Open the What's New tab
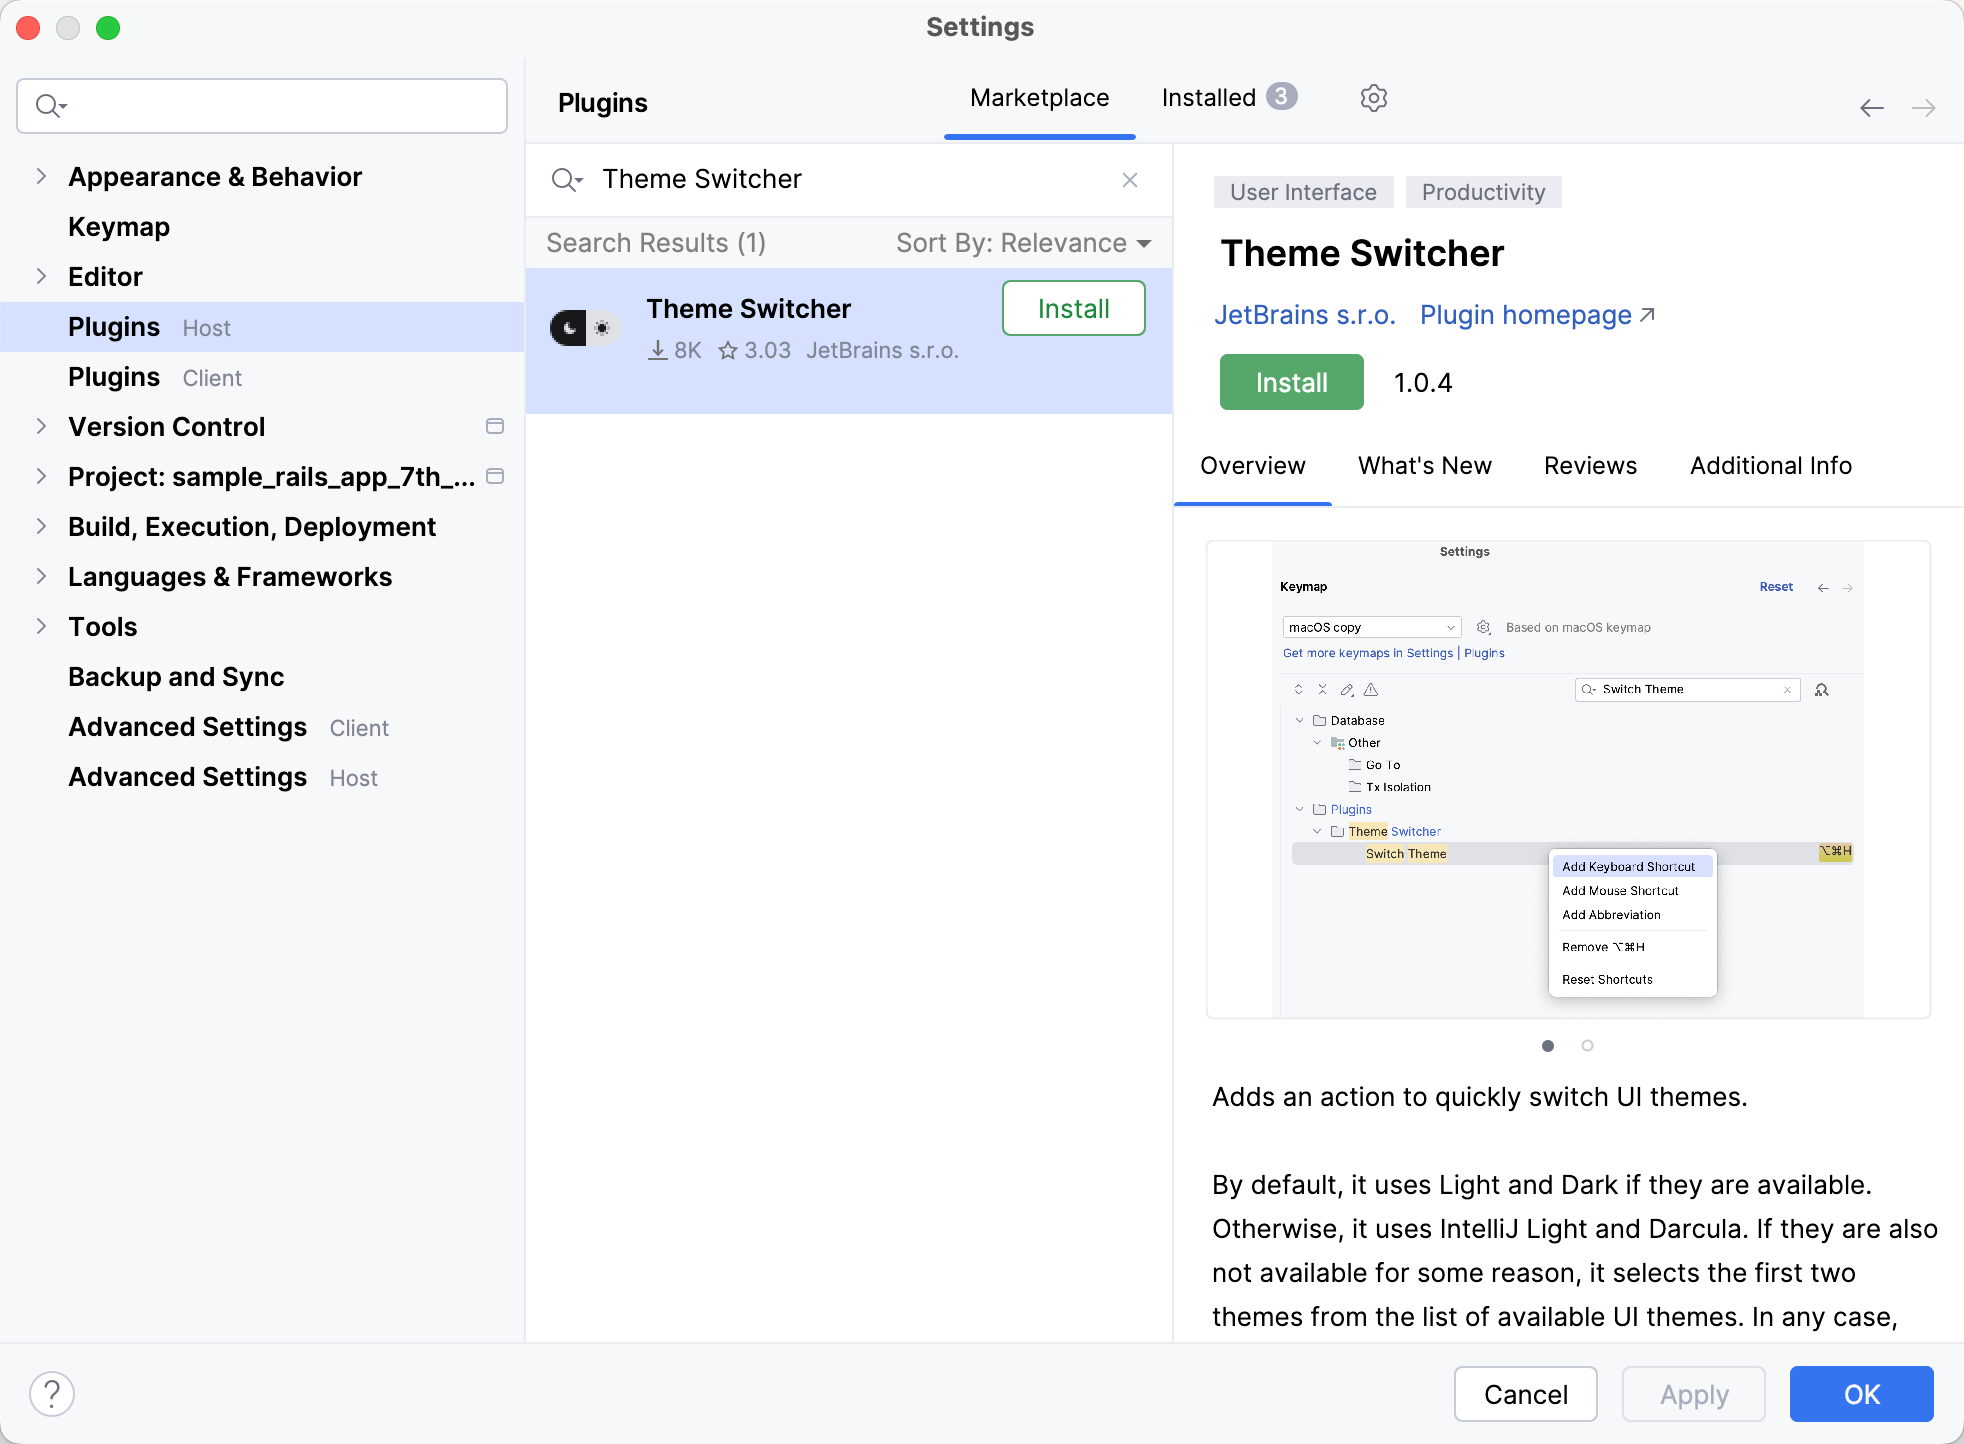 1425,465
